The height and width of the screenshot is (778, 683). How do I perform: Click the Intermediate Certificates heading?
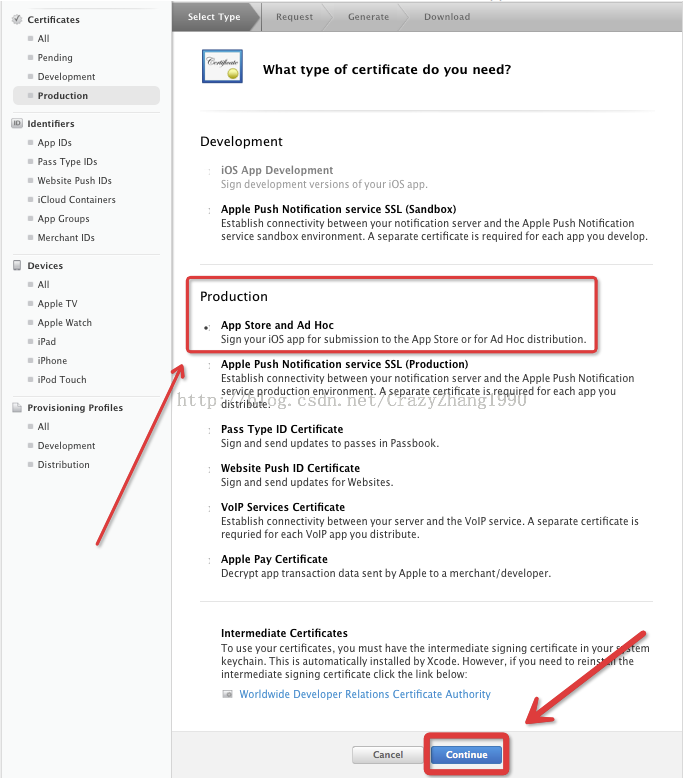pyautogui.click(x=284, y=633)
